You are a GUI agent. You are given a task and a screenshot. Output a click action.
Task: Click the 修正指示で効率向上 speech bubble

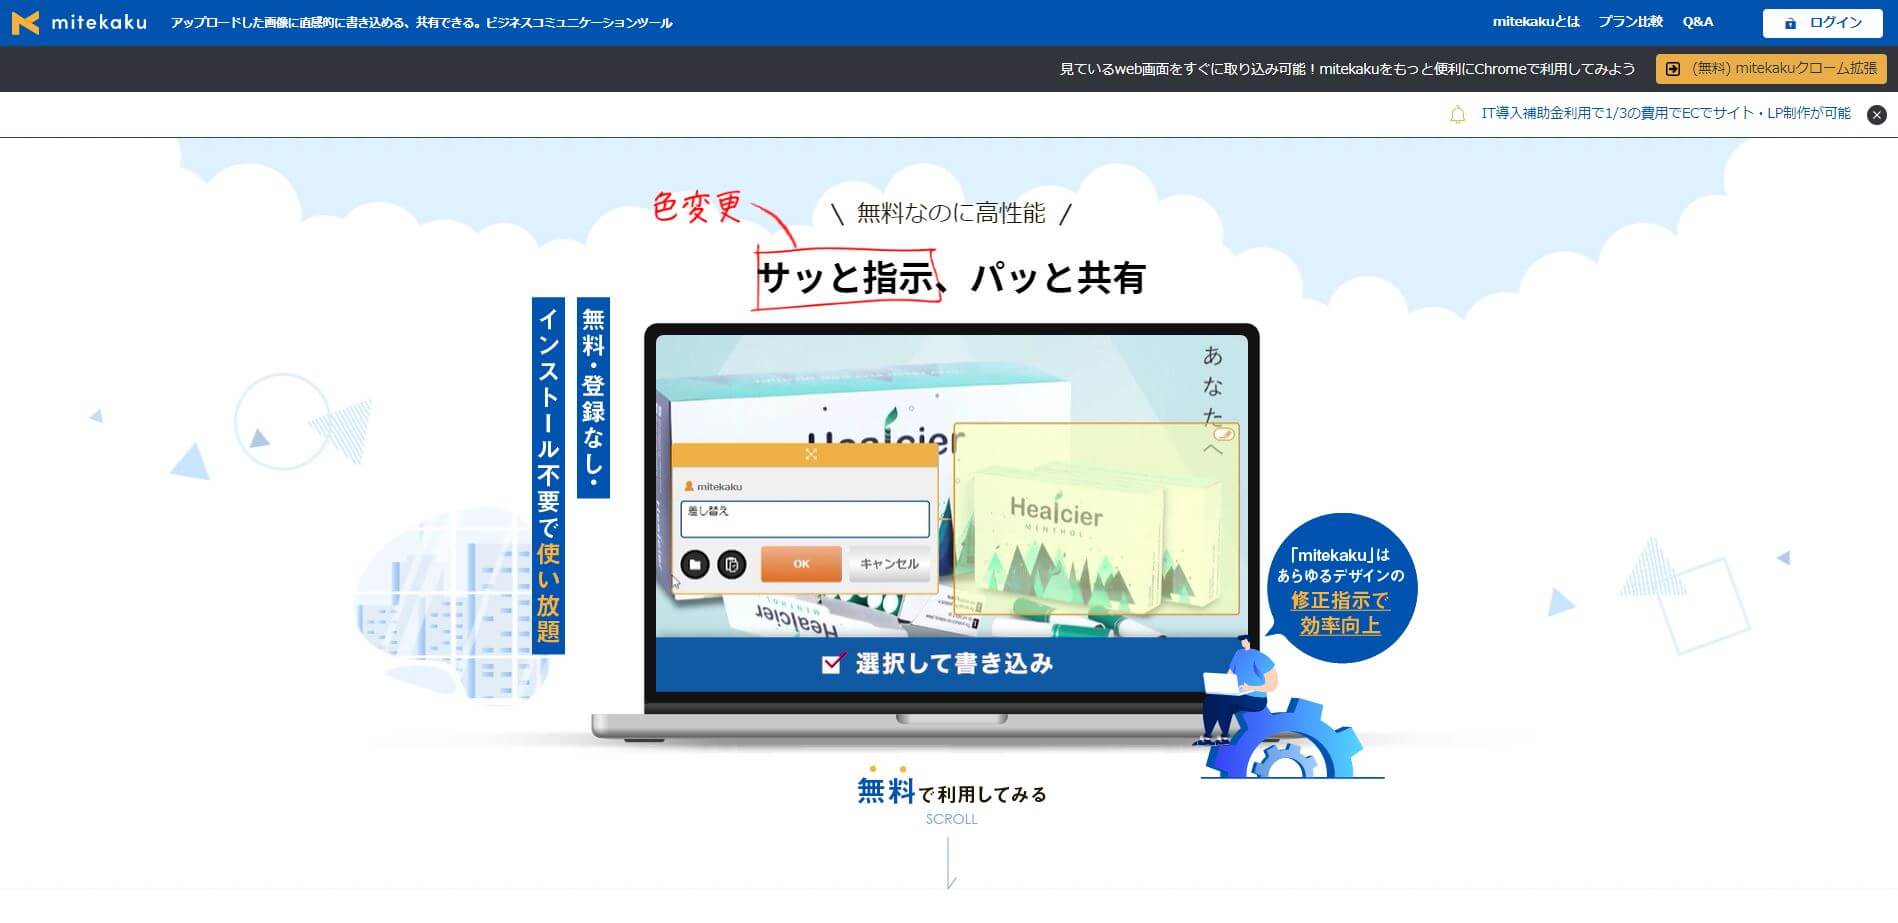pyautogui.click(x=1341, y=589)
